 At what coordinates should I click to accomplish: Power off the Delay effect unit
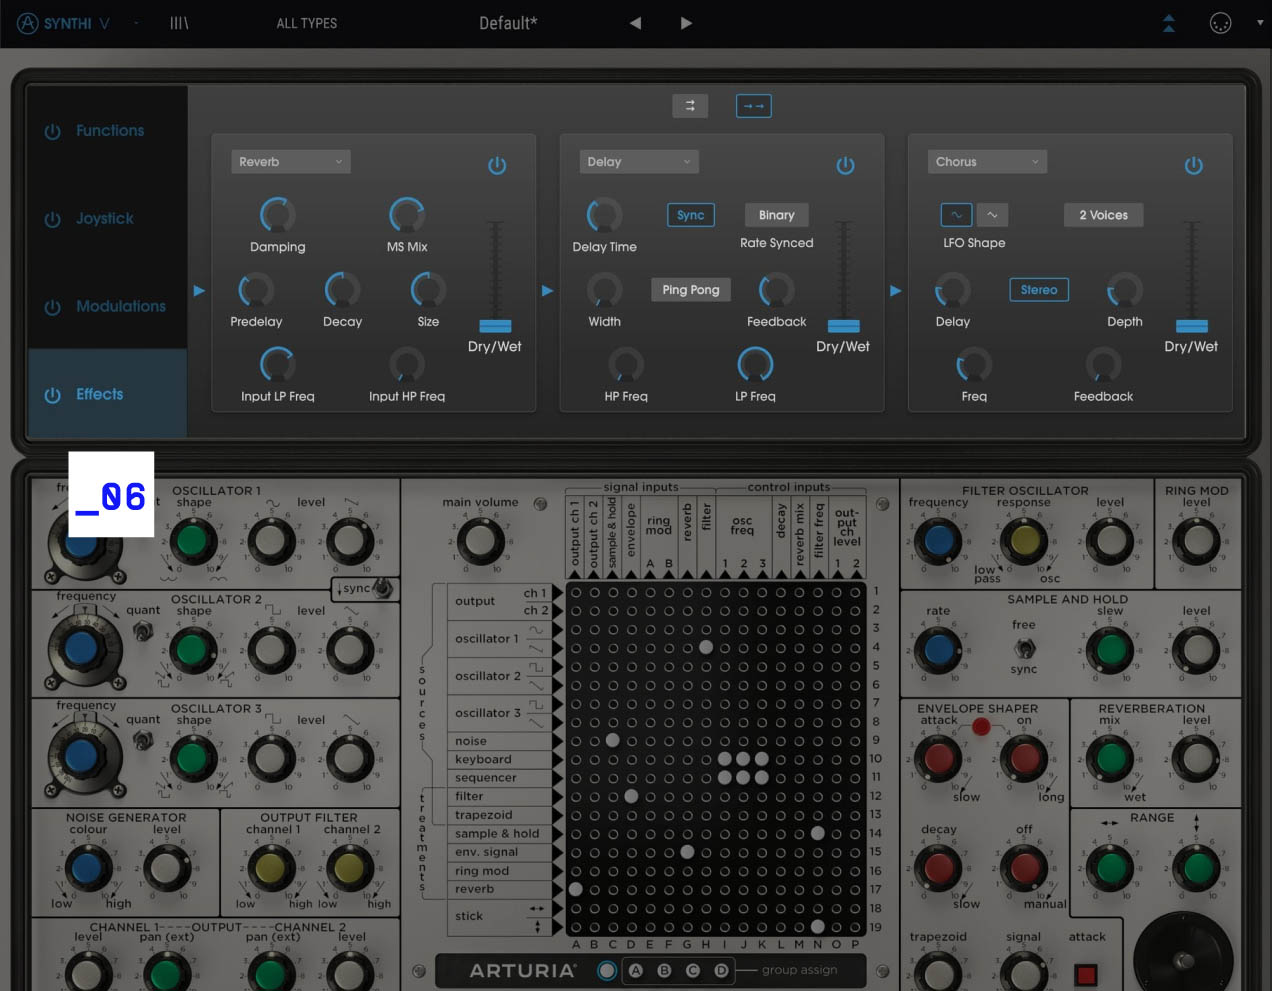pos(845,166)
